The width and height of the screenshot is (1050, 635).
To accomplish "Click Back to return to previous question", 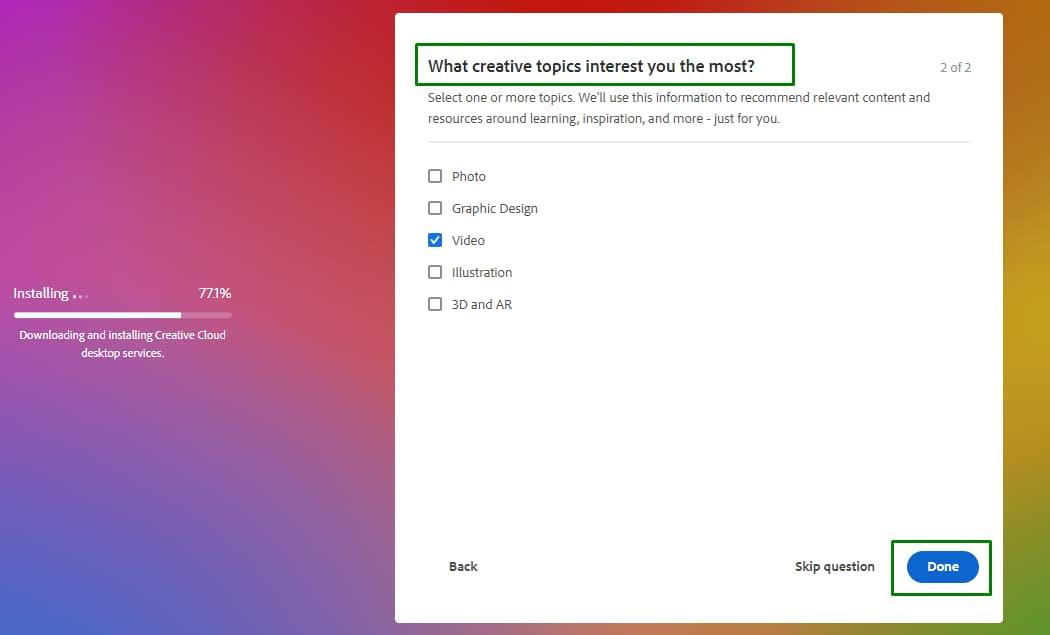I will click(x=462, y=566).
